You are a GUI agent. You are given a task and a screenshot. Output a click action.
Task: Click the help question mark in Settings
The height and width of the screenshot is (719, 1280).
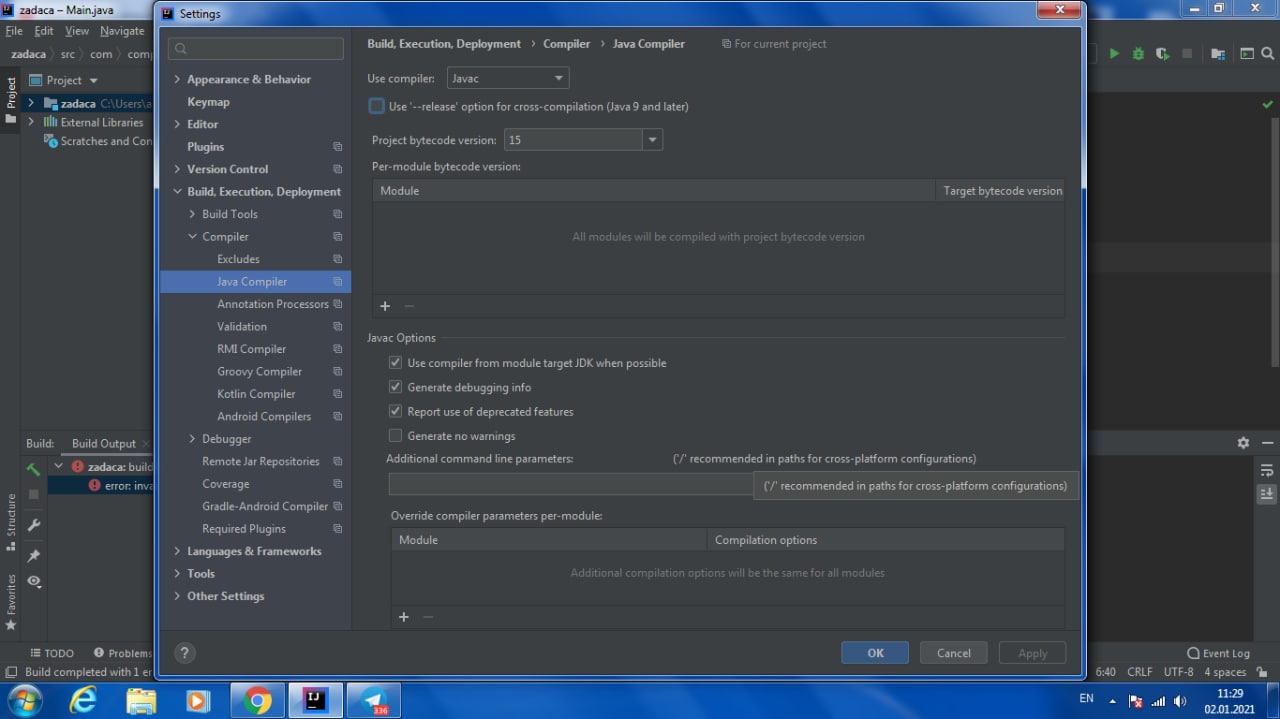184,653
